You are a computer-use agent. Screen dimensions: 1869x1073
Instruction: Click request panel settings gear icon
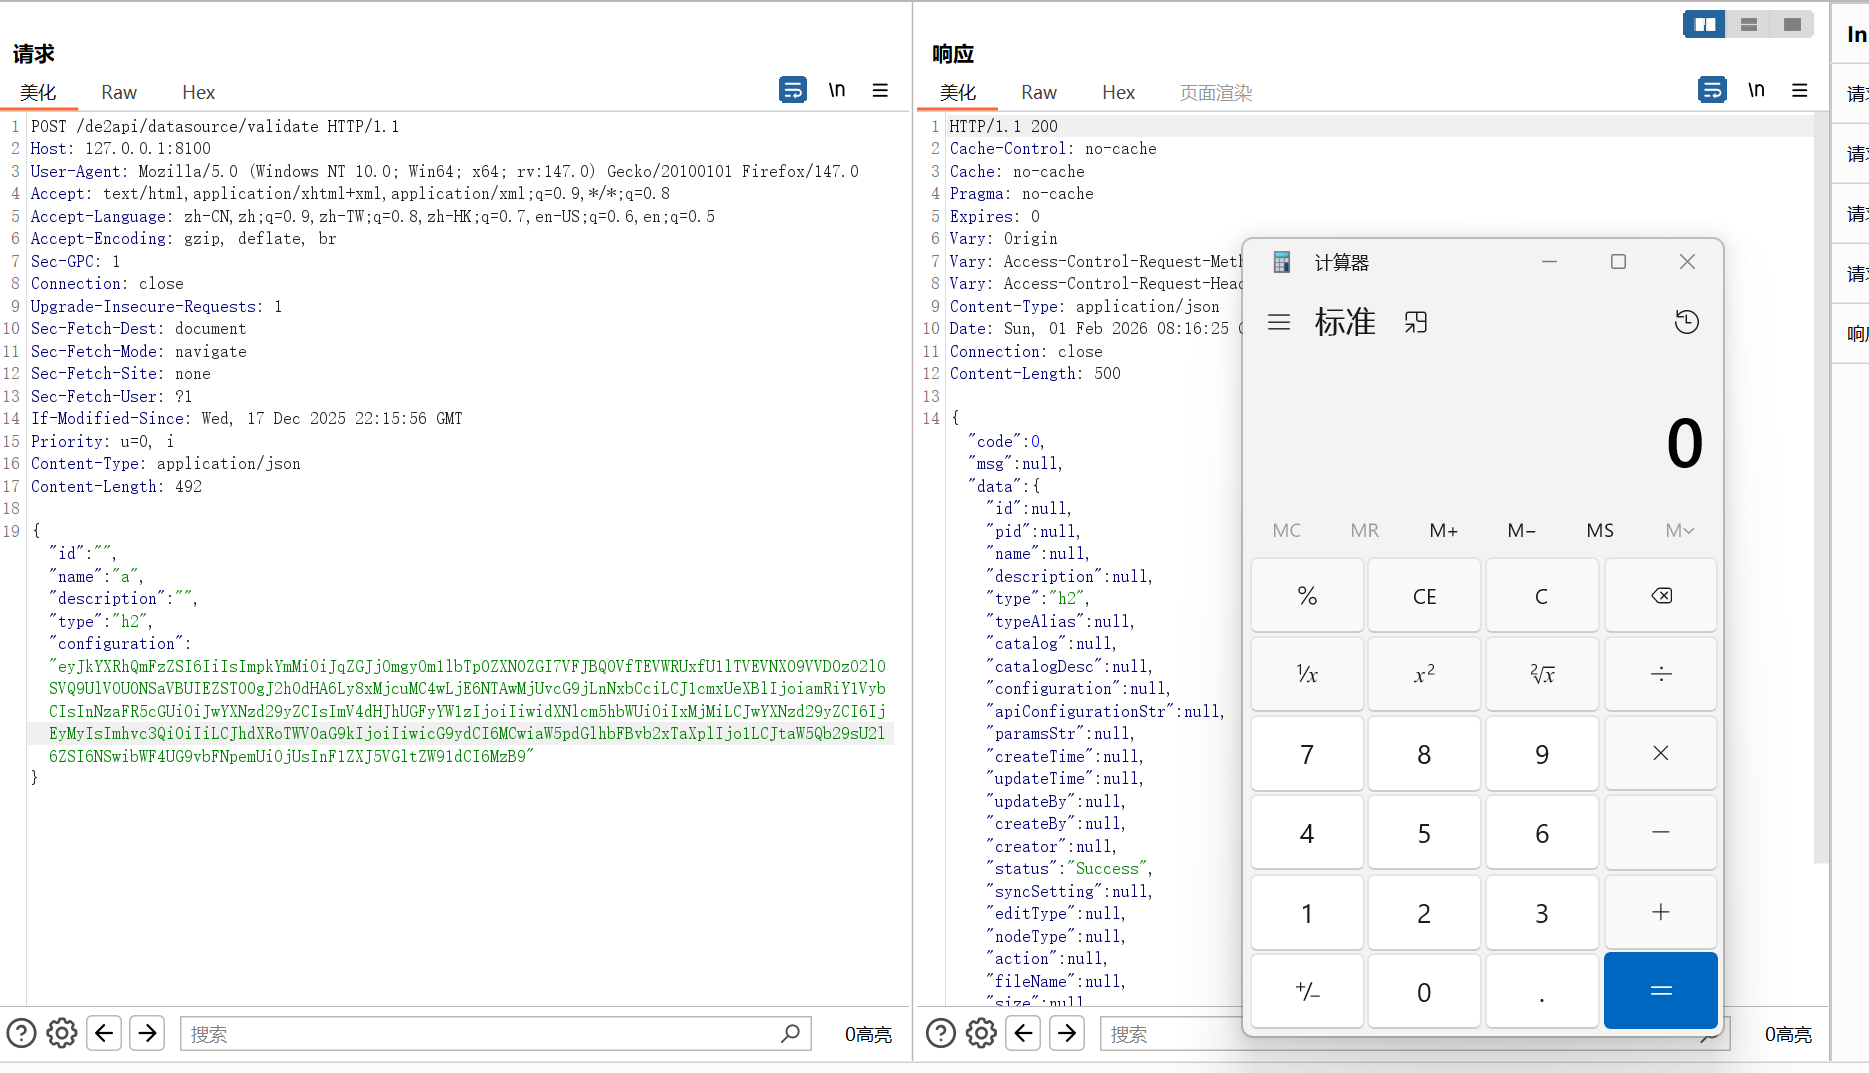tap(62, 1033)
